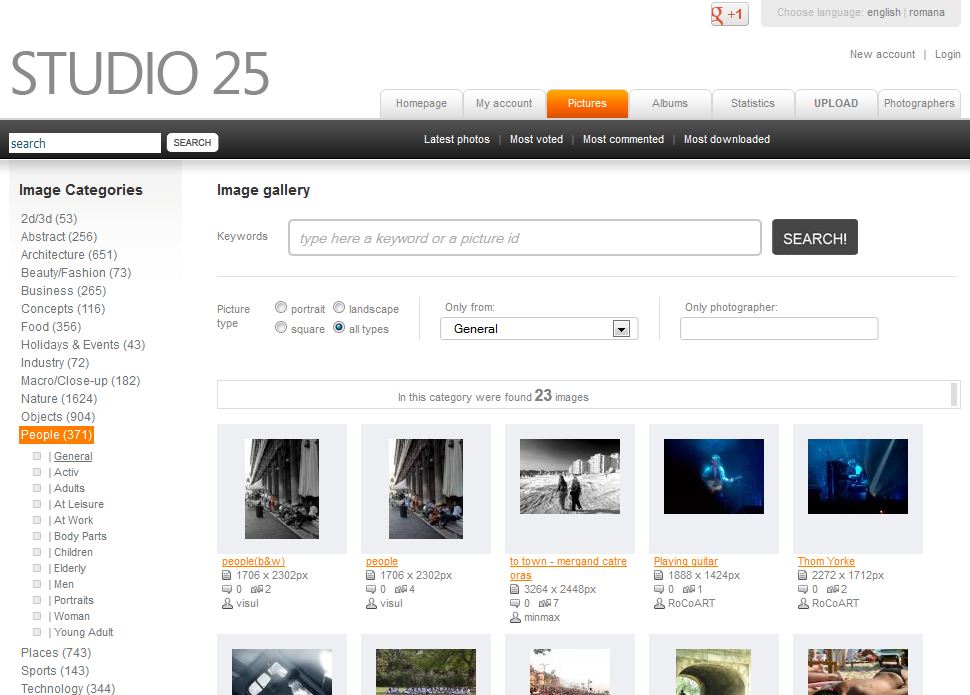Image resolution: width=970 pixels, height=695 pixels.
Task: Select the Children subcategory
Action: point(73,552)
